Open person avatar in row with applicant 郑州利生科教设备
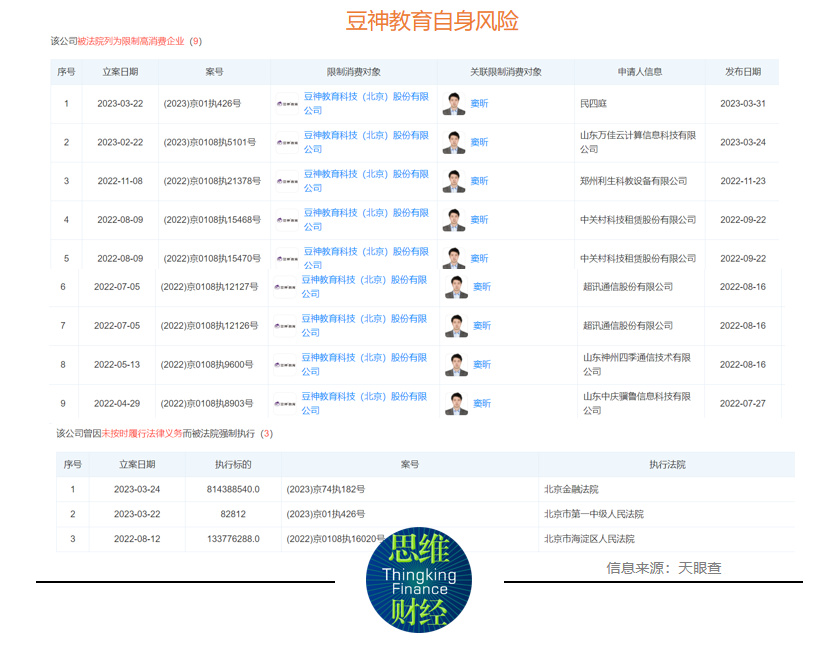 pos(454,181)
